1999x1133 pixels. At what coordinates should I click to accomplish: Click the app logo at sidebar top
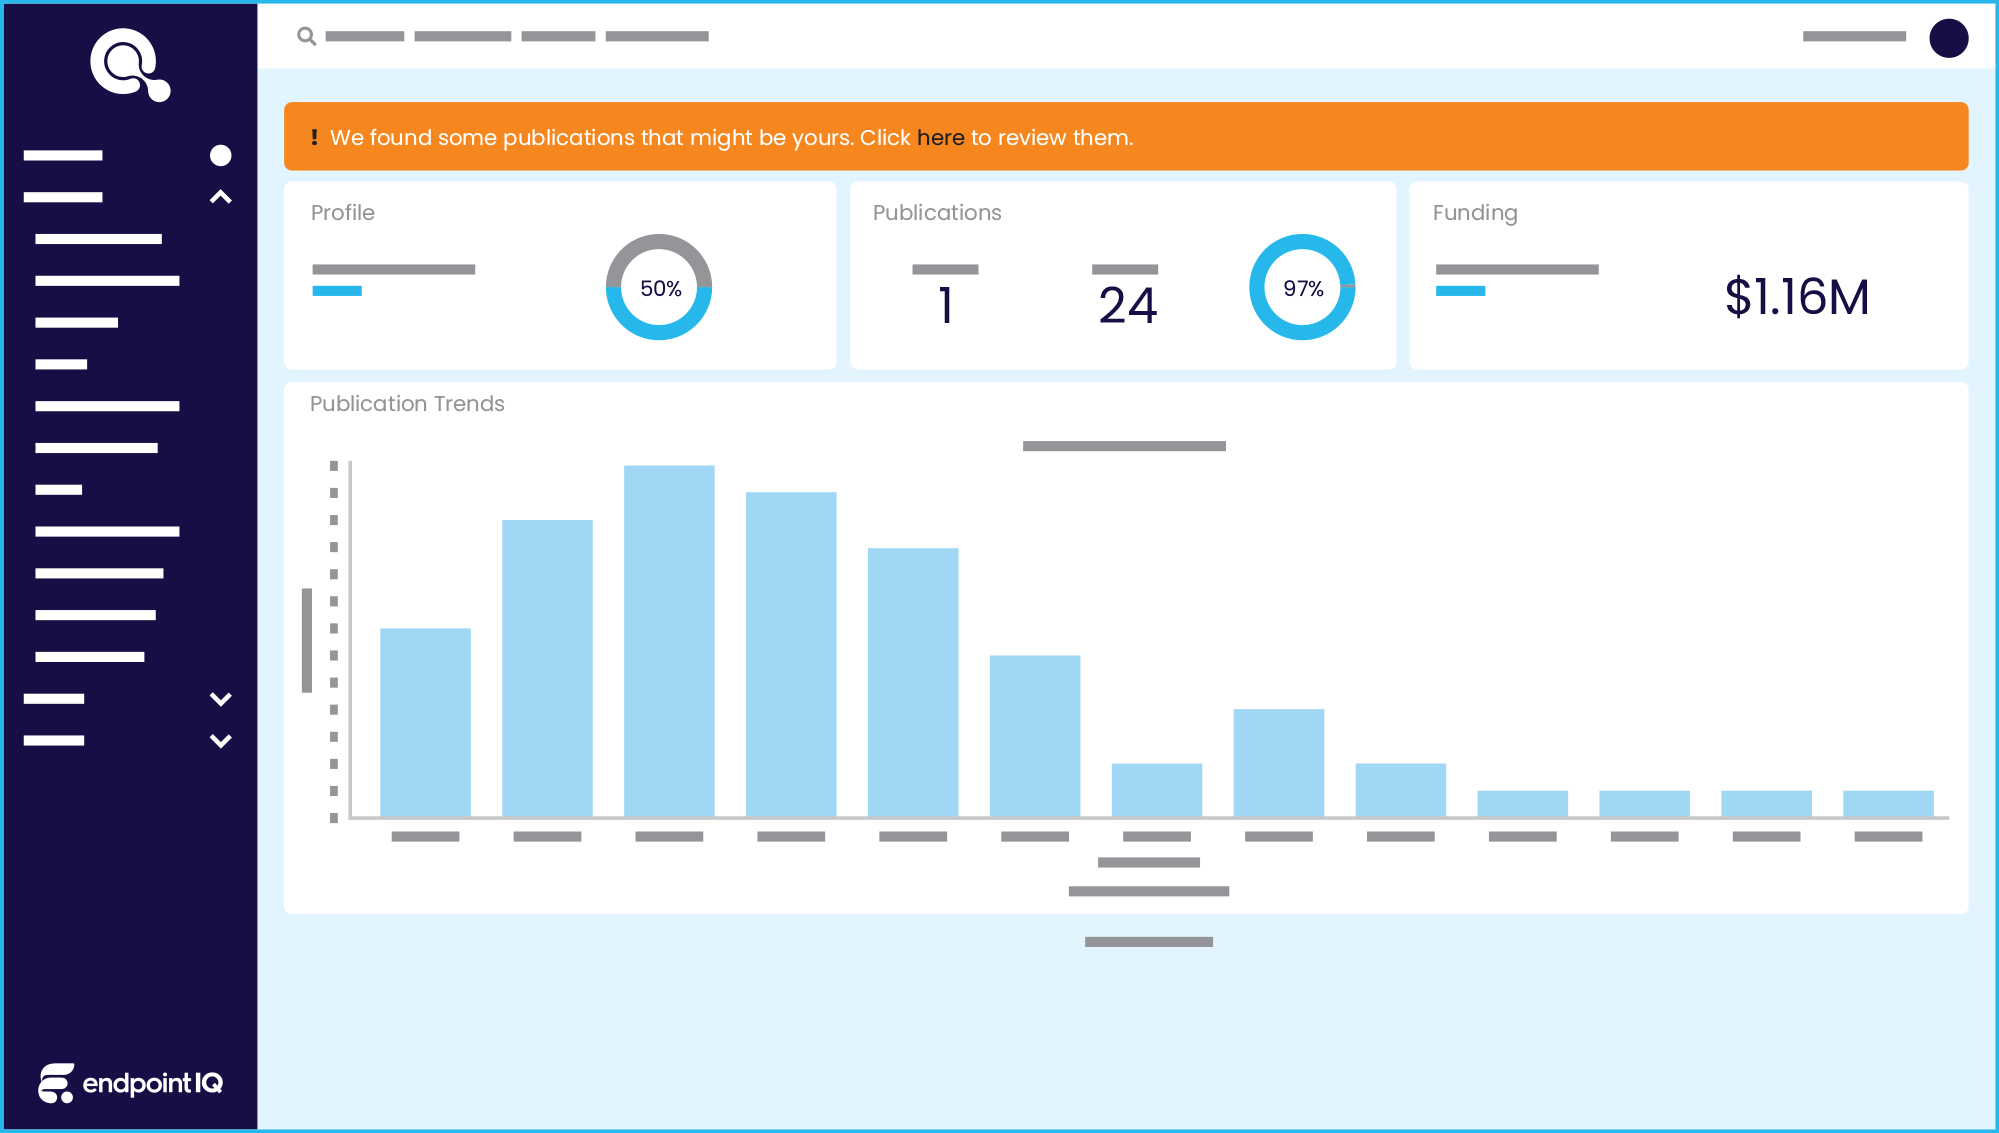130,65
